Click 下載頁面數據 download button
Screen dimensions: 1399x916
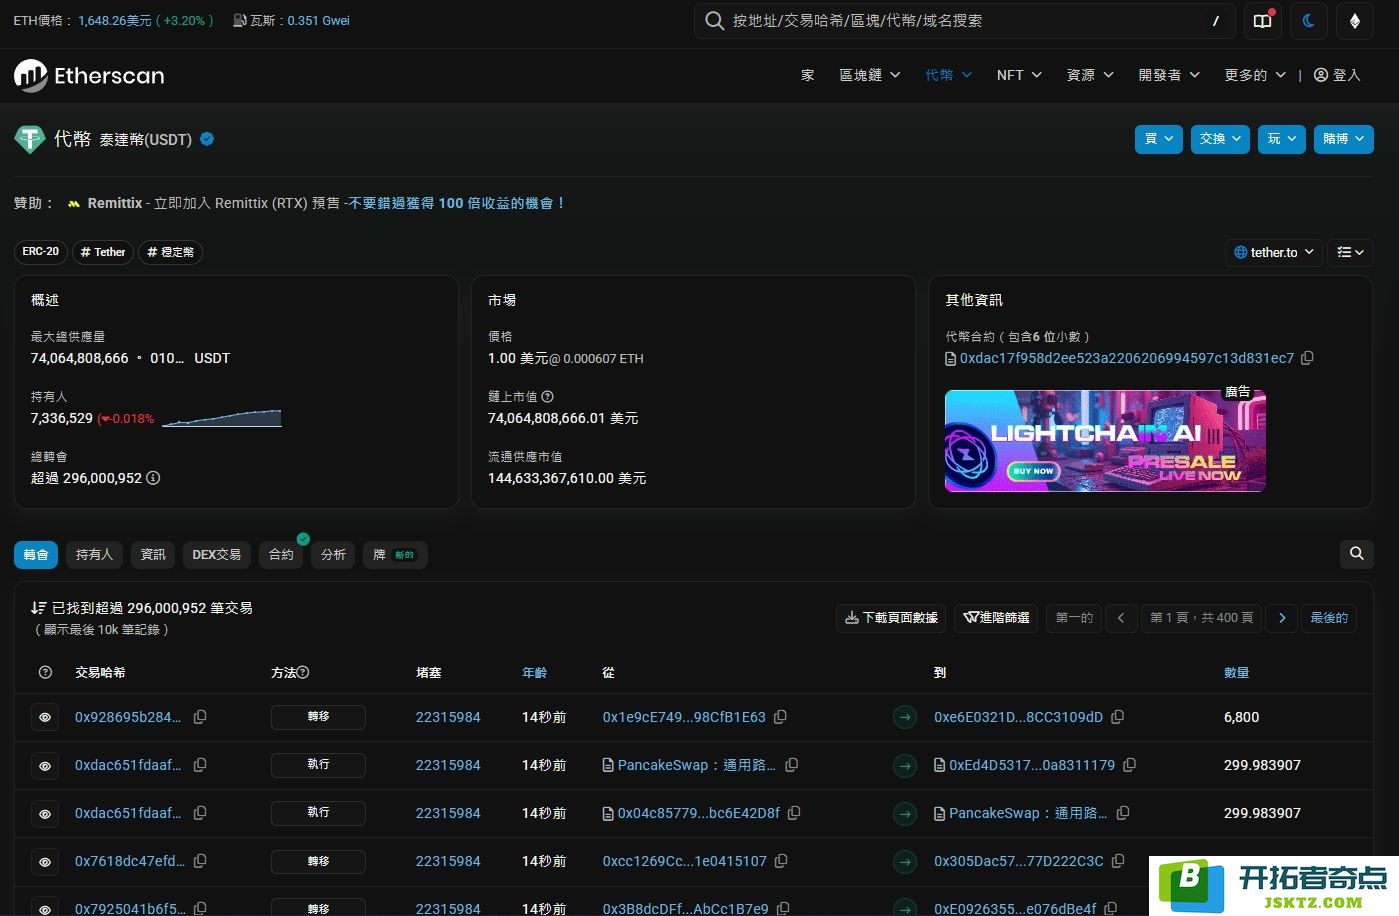pos(891,618)
